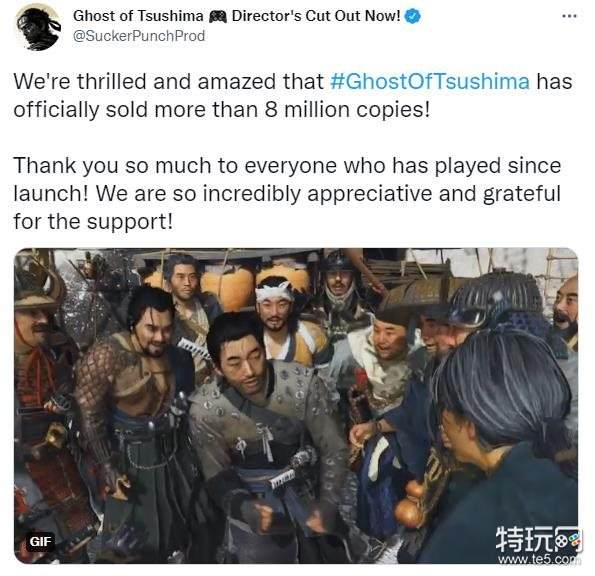The height and width of the screenshot is (576, 595).
Task: Click the GIF badge on the media
Action: [x=41, y=541]
